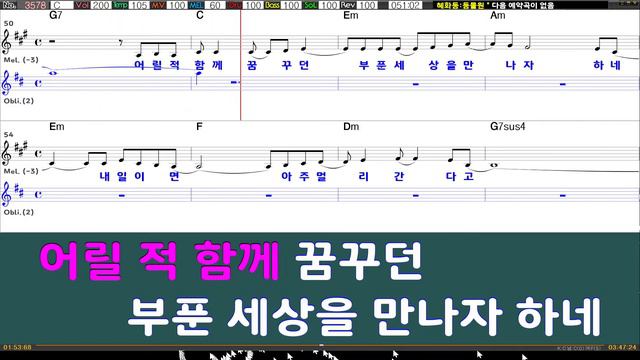Click the red Vol label
This screenshot has width=640, height=360.
pyautogui.click(x=82, y=5)
